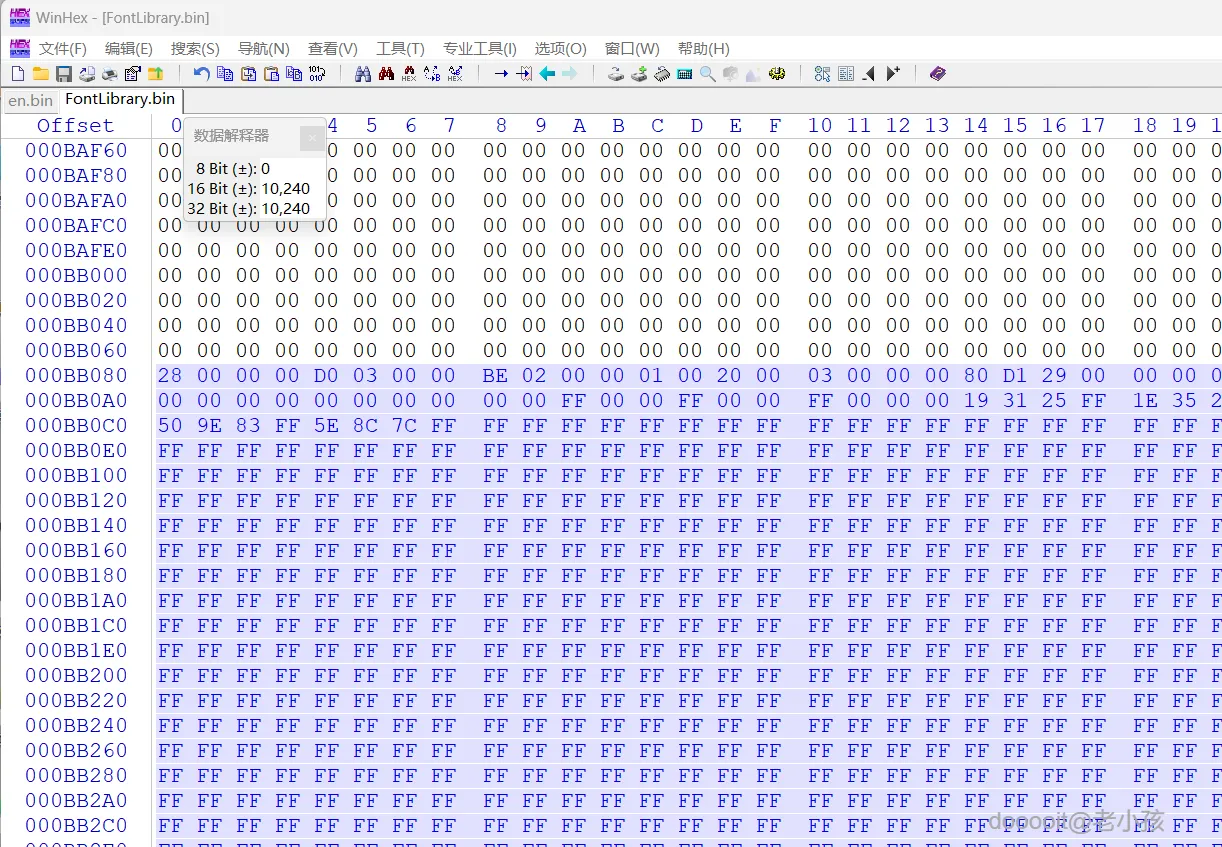This screenshot has width=1222, height=847.
Task: Create a new file with the New icon
Action: pos(17,74)
